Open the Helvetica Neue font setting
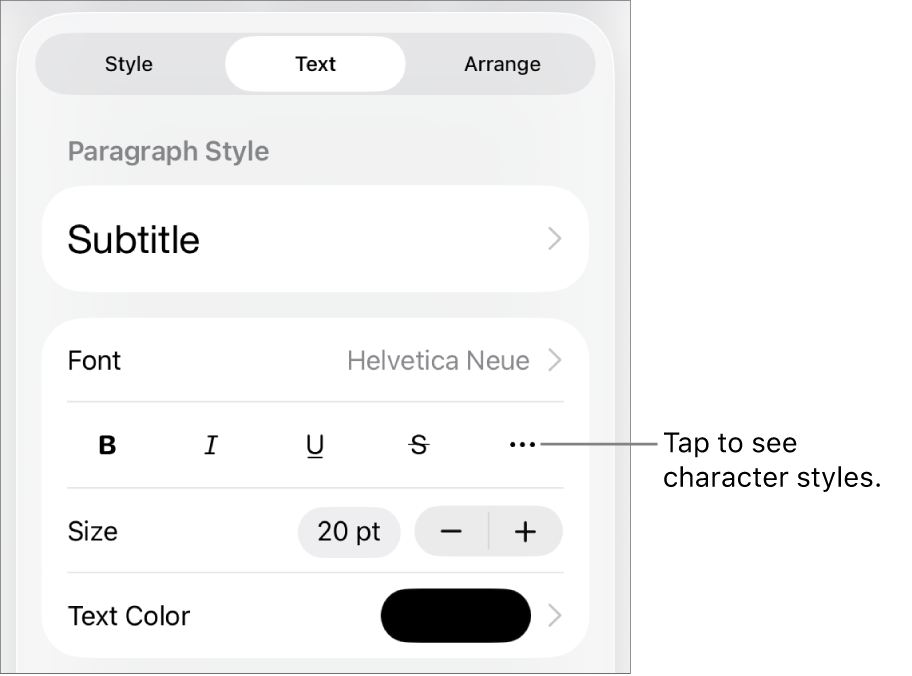Screen dimensions: 912x676 (x=440, y=361)
